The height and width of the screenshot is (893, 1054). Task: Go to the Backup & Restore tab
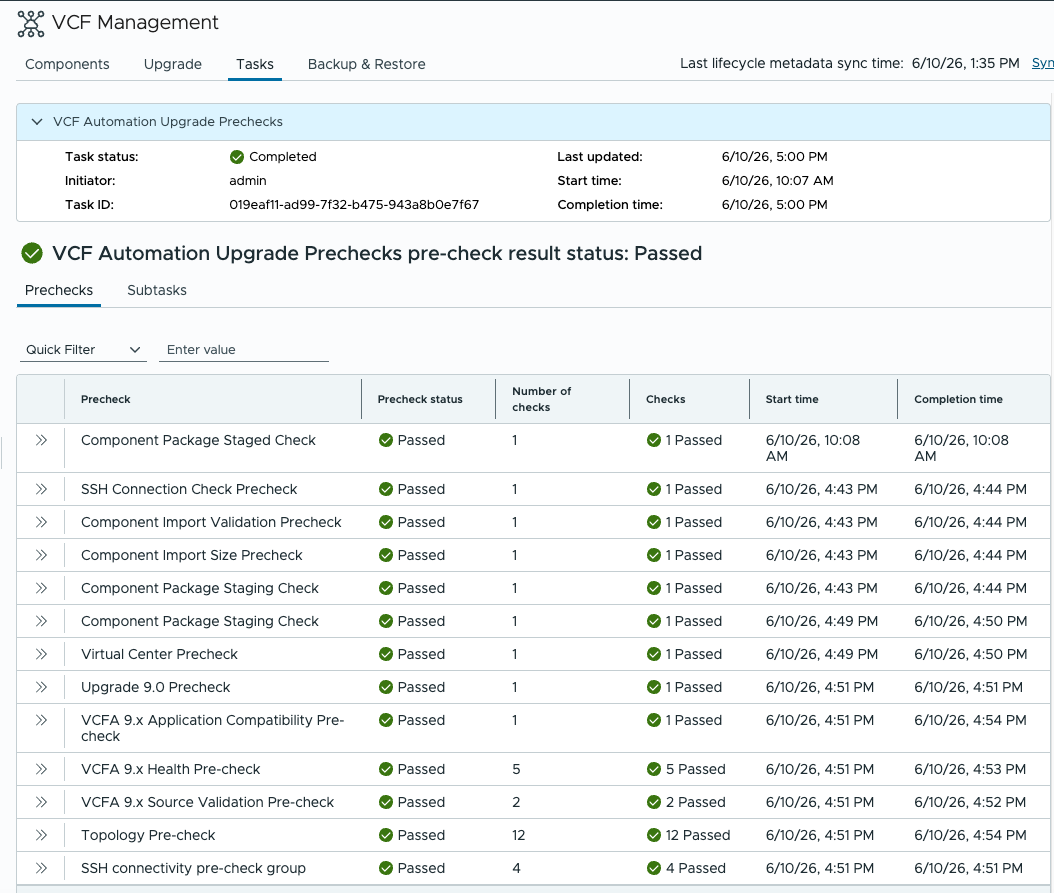click(366, 64)
